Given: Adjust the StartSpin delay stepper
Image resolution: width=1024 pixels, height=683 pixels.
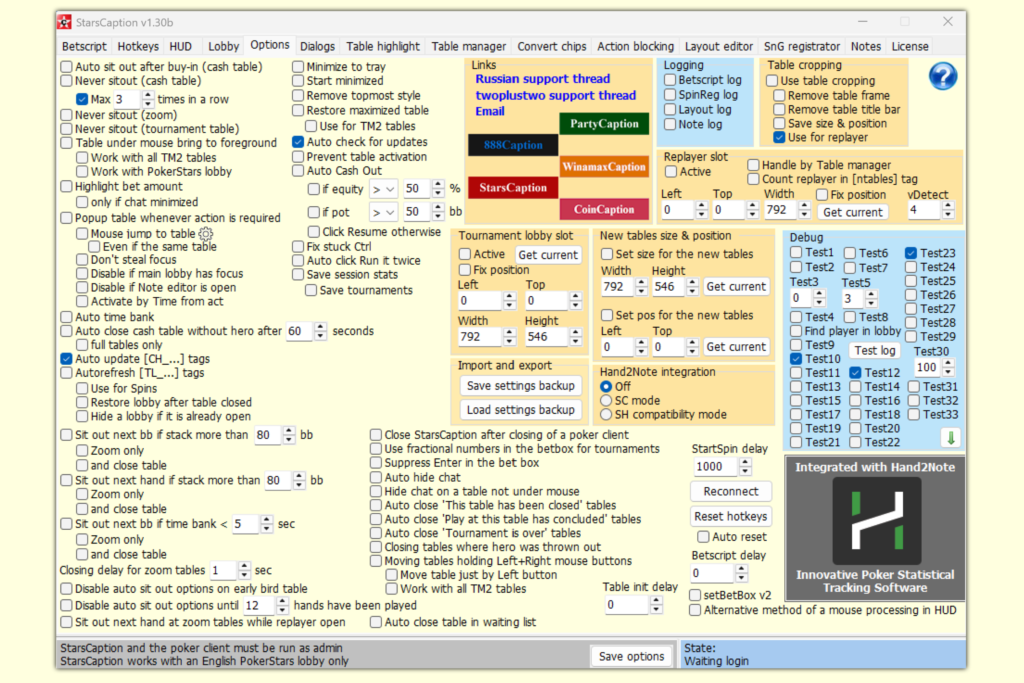Looking at the screenshot, I should [x=745, y=466].
